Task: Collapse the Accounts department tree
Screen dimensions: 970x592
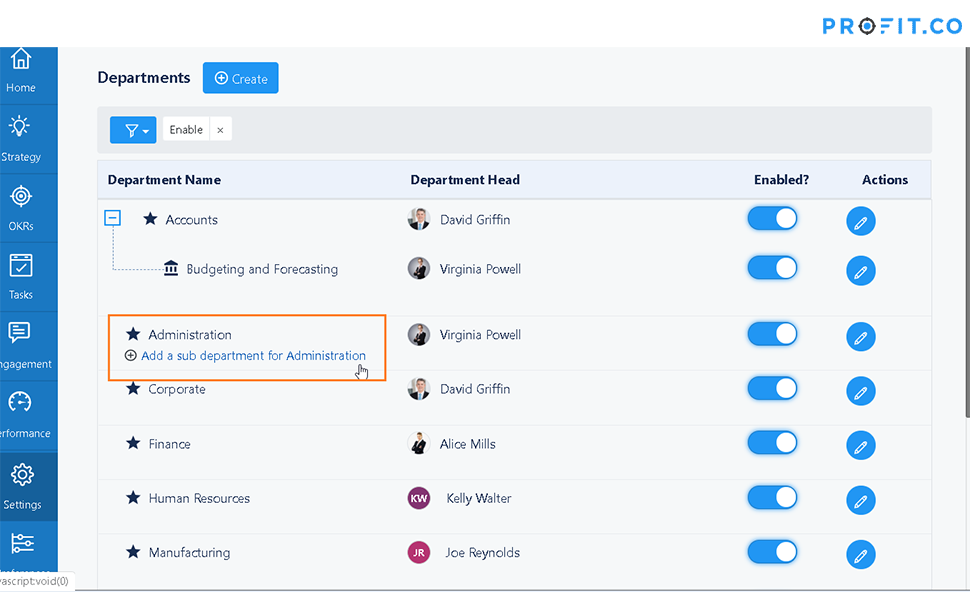Action: coord(112,217)
